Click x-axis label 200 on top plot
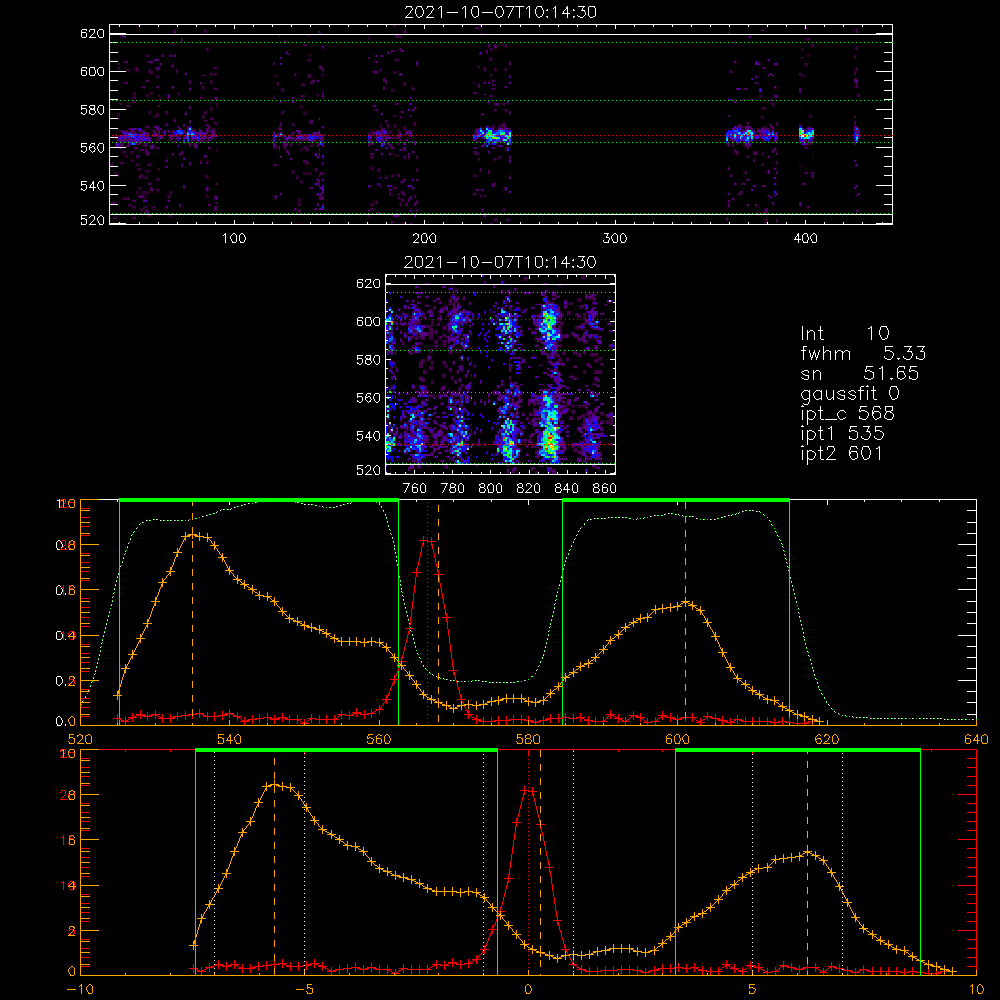1000x1000 pixels. 424,239
